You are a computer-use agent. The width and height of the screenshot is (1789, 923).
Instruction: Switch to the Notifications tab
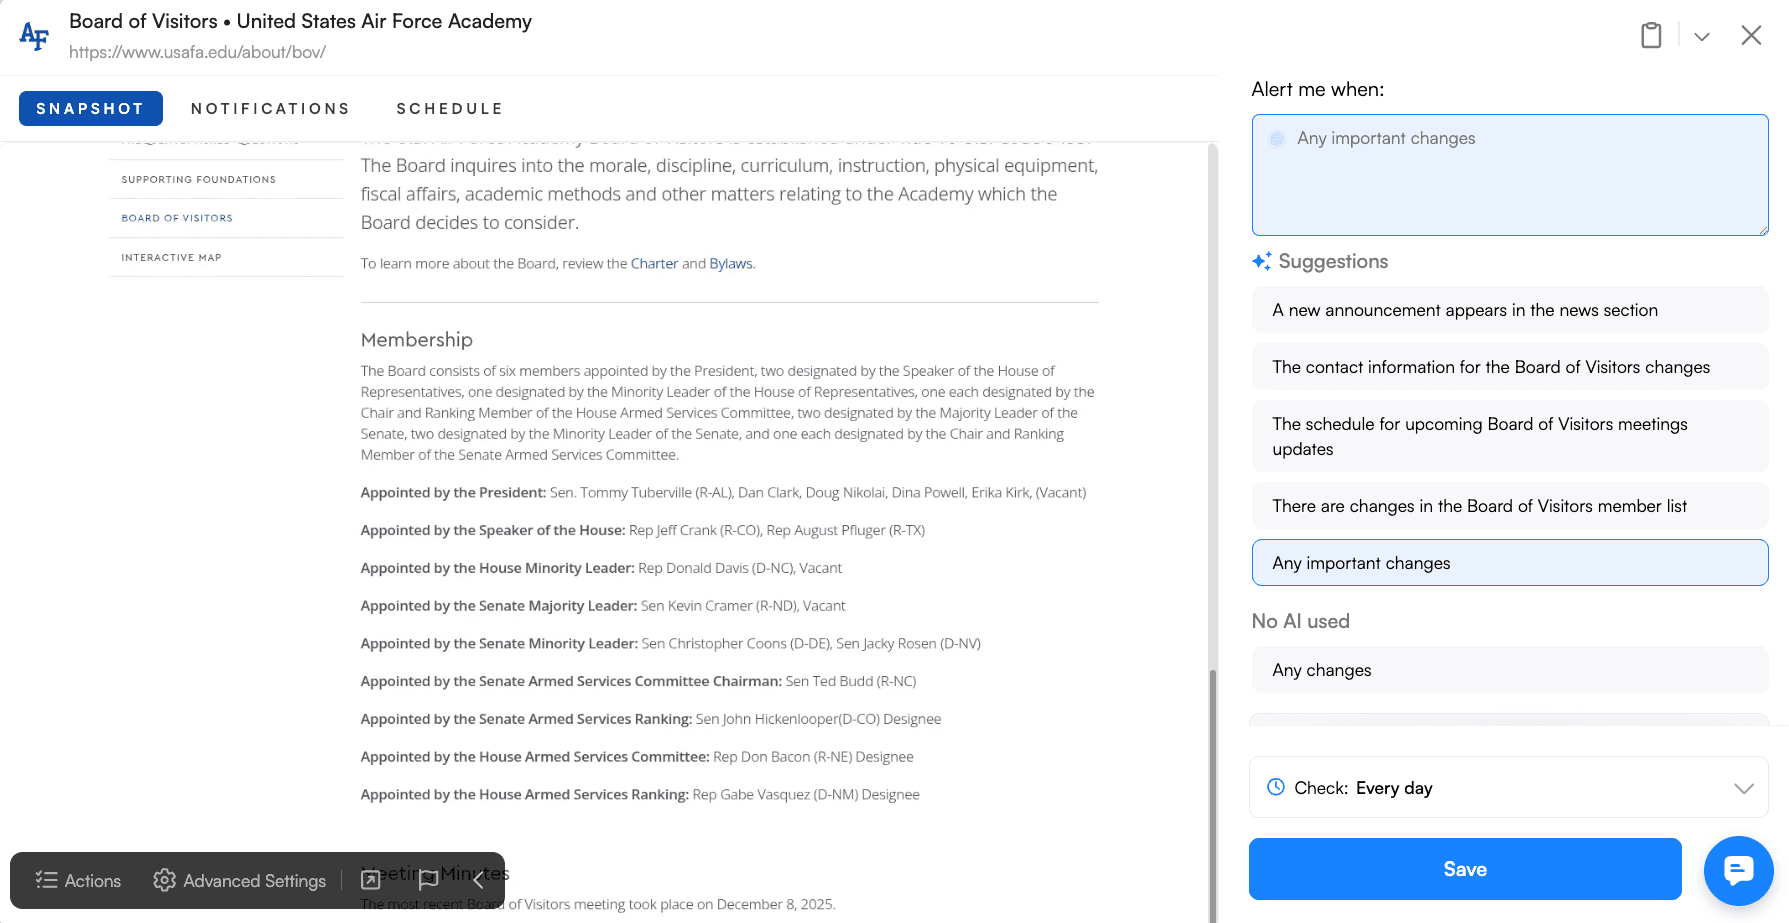pyautogui.click(x=270, y=108)
